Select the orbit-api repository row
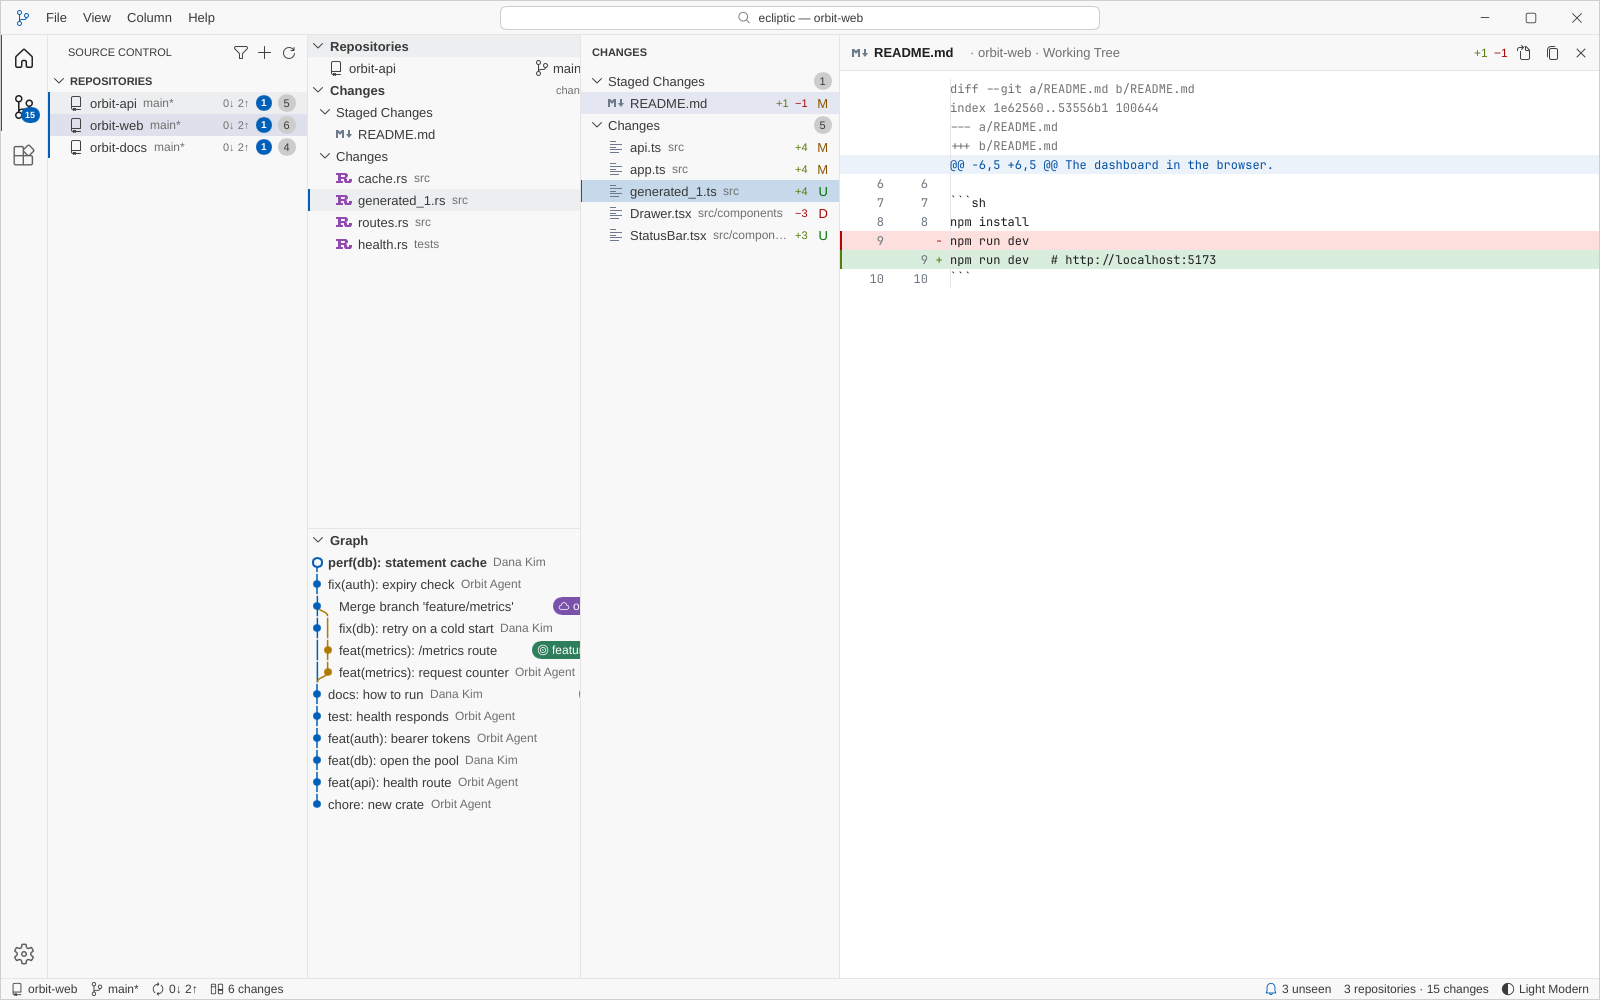The height and width of the screenshot is (1000, 1600). (x=178, y=103)
